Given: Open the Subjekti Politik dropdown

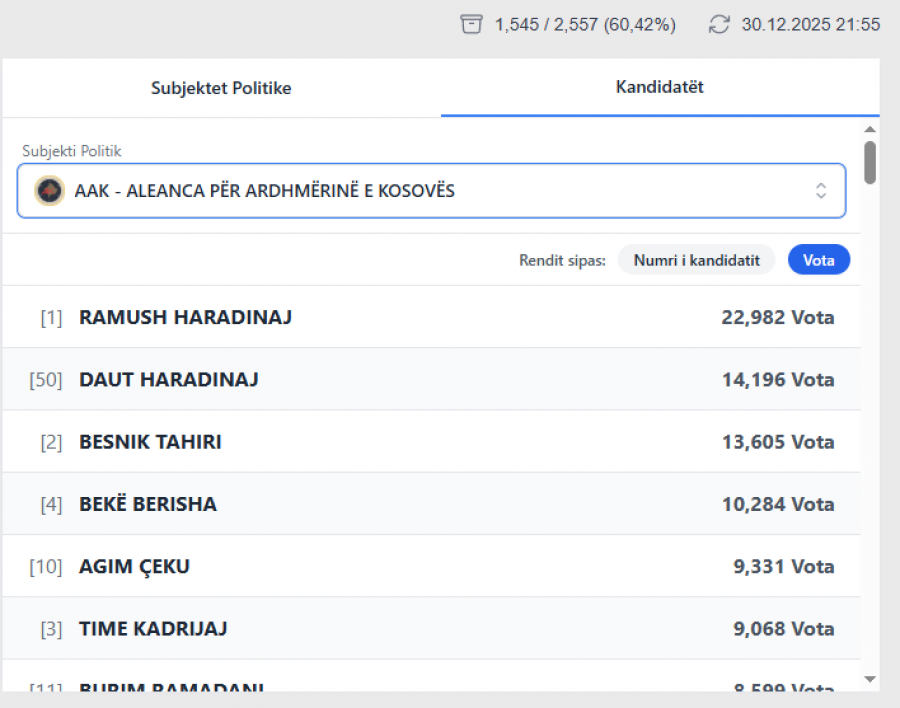Looking at the screenshot, I should point(432,191).
